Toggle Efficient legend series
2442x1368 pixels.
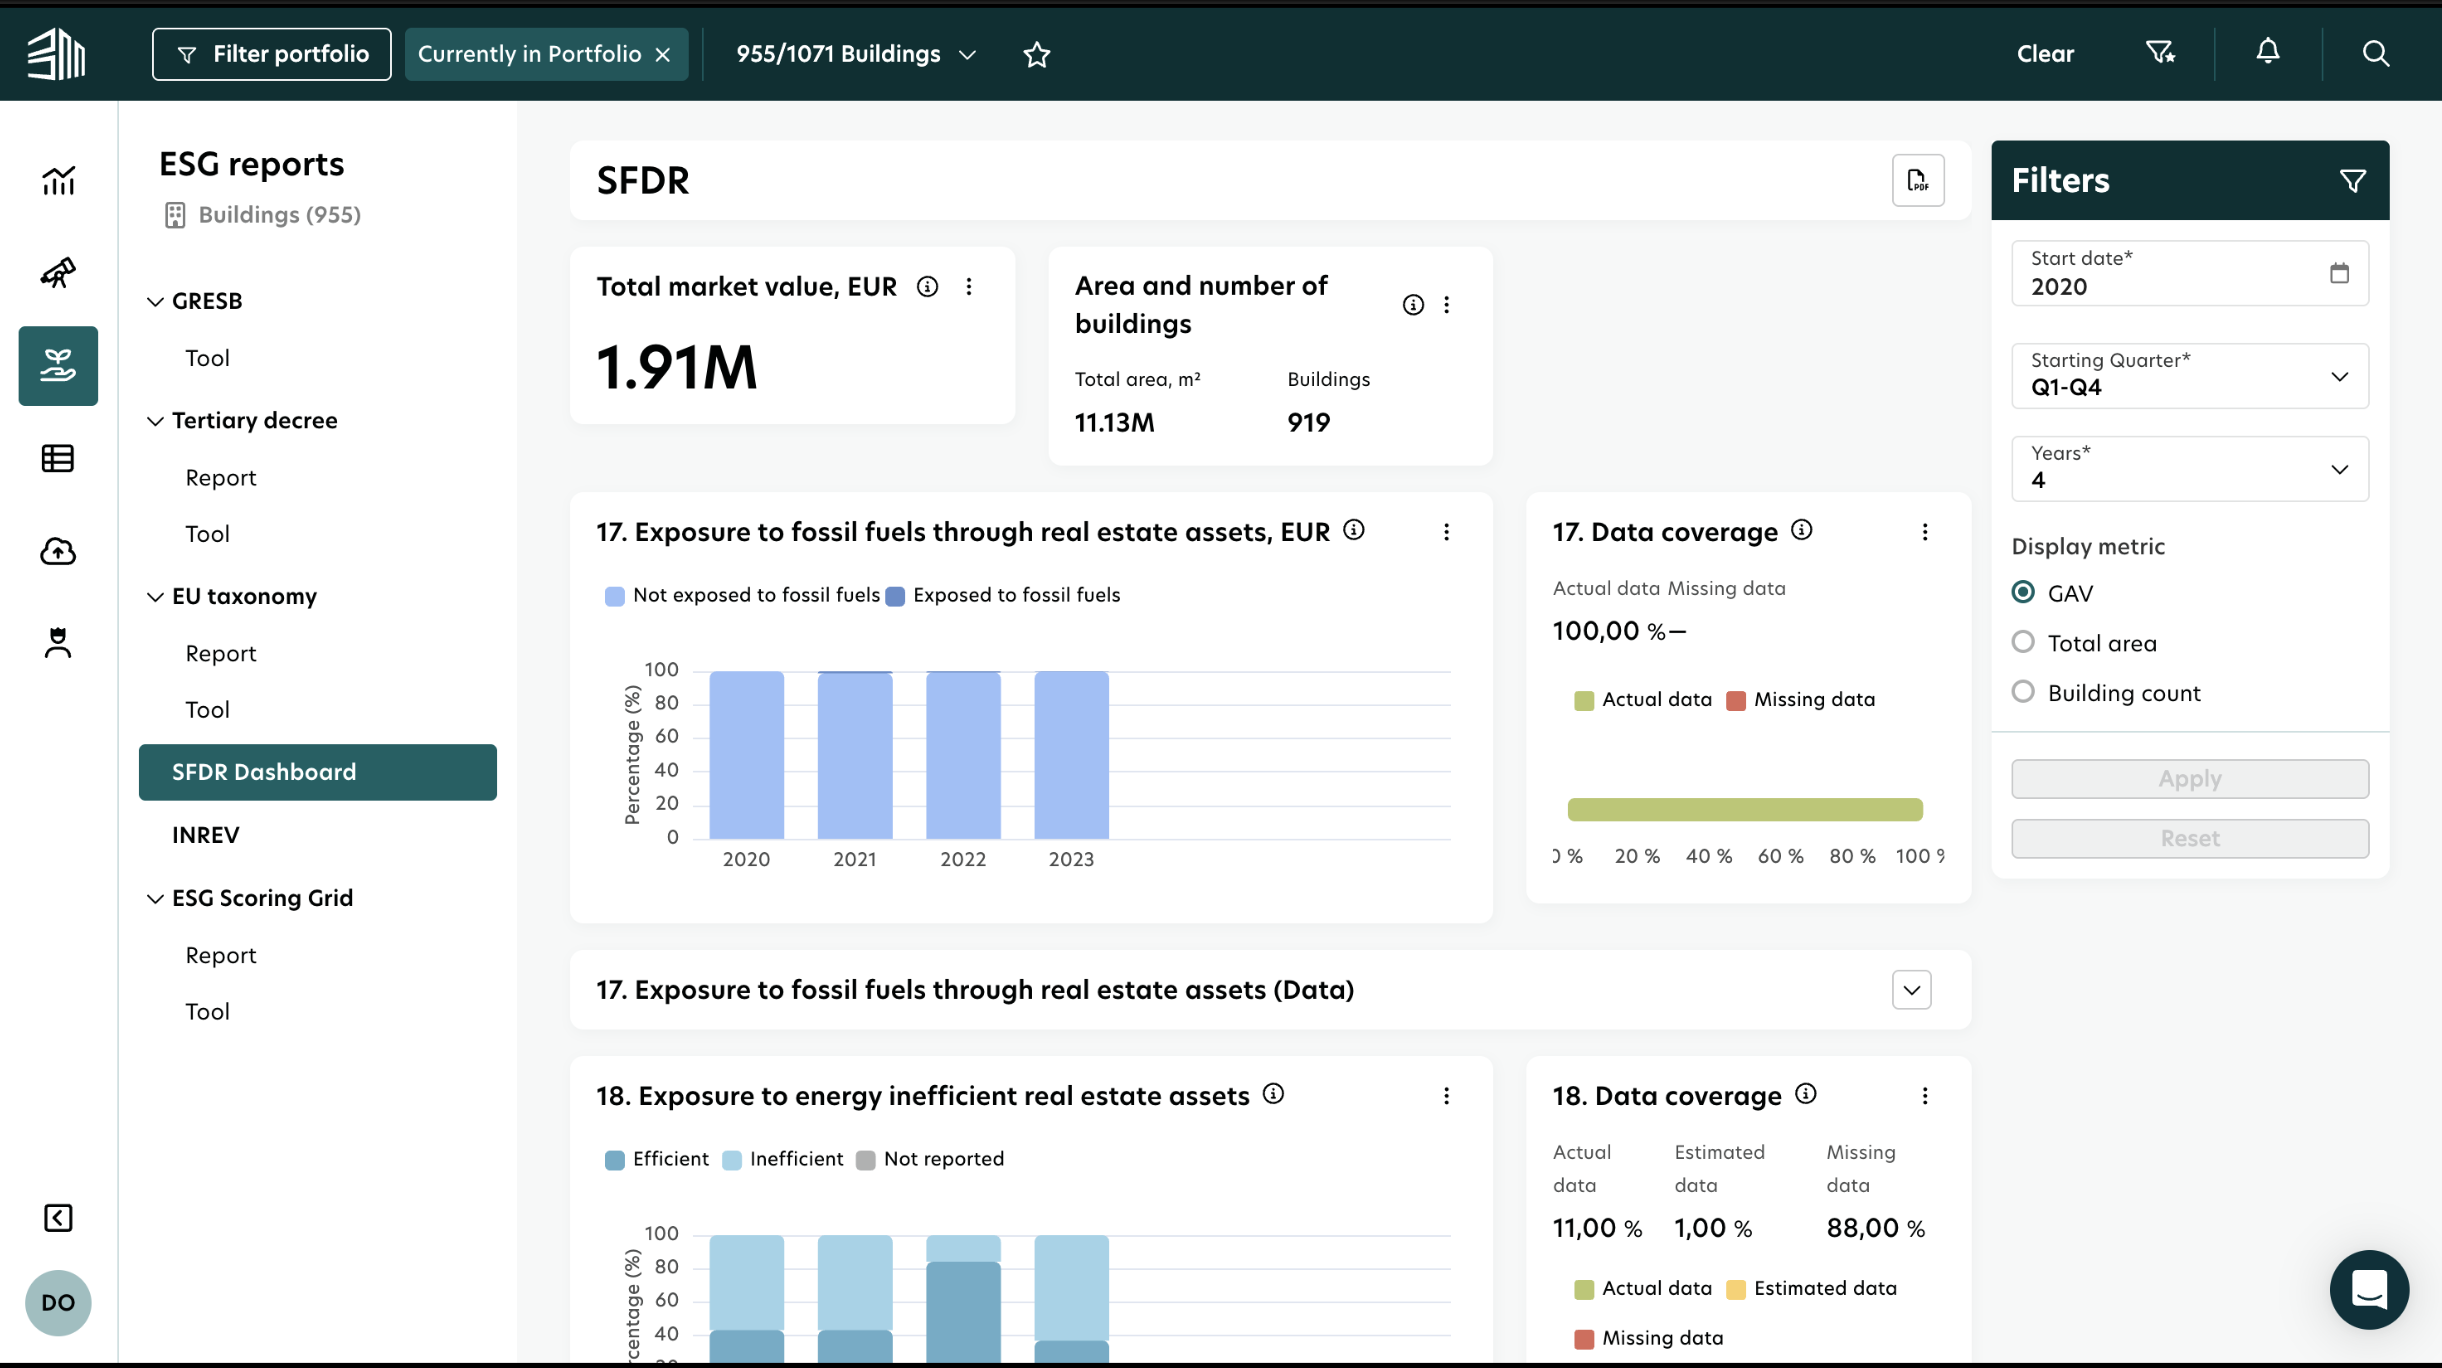click(x=657, y=1159)
